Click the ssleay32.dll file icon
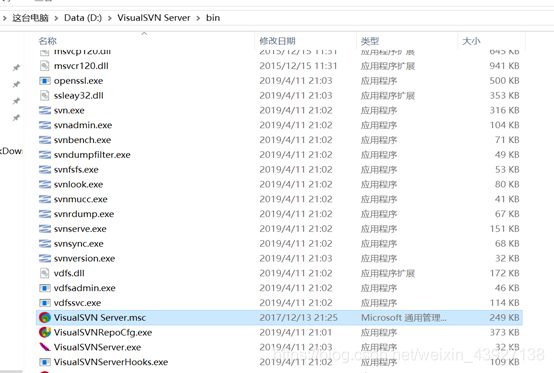The width and height of the screenshot is (554, 373). [x=45, y=95]
